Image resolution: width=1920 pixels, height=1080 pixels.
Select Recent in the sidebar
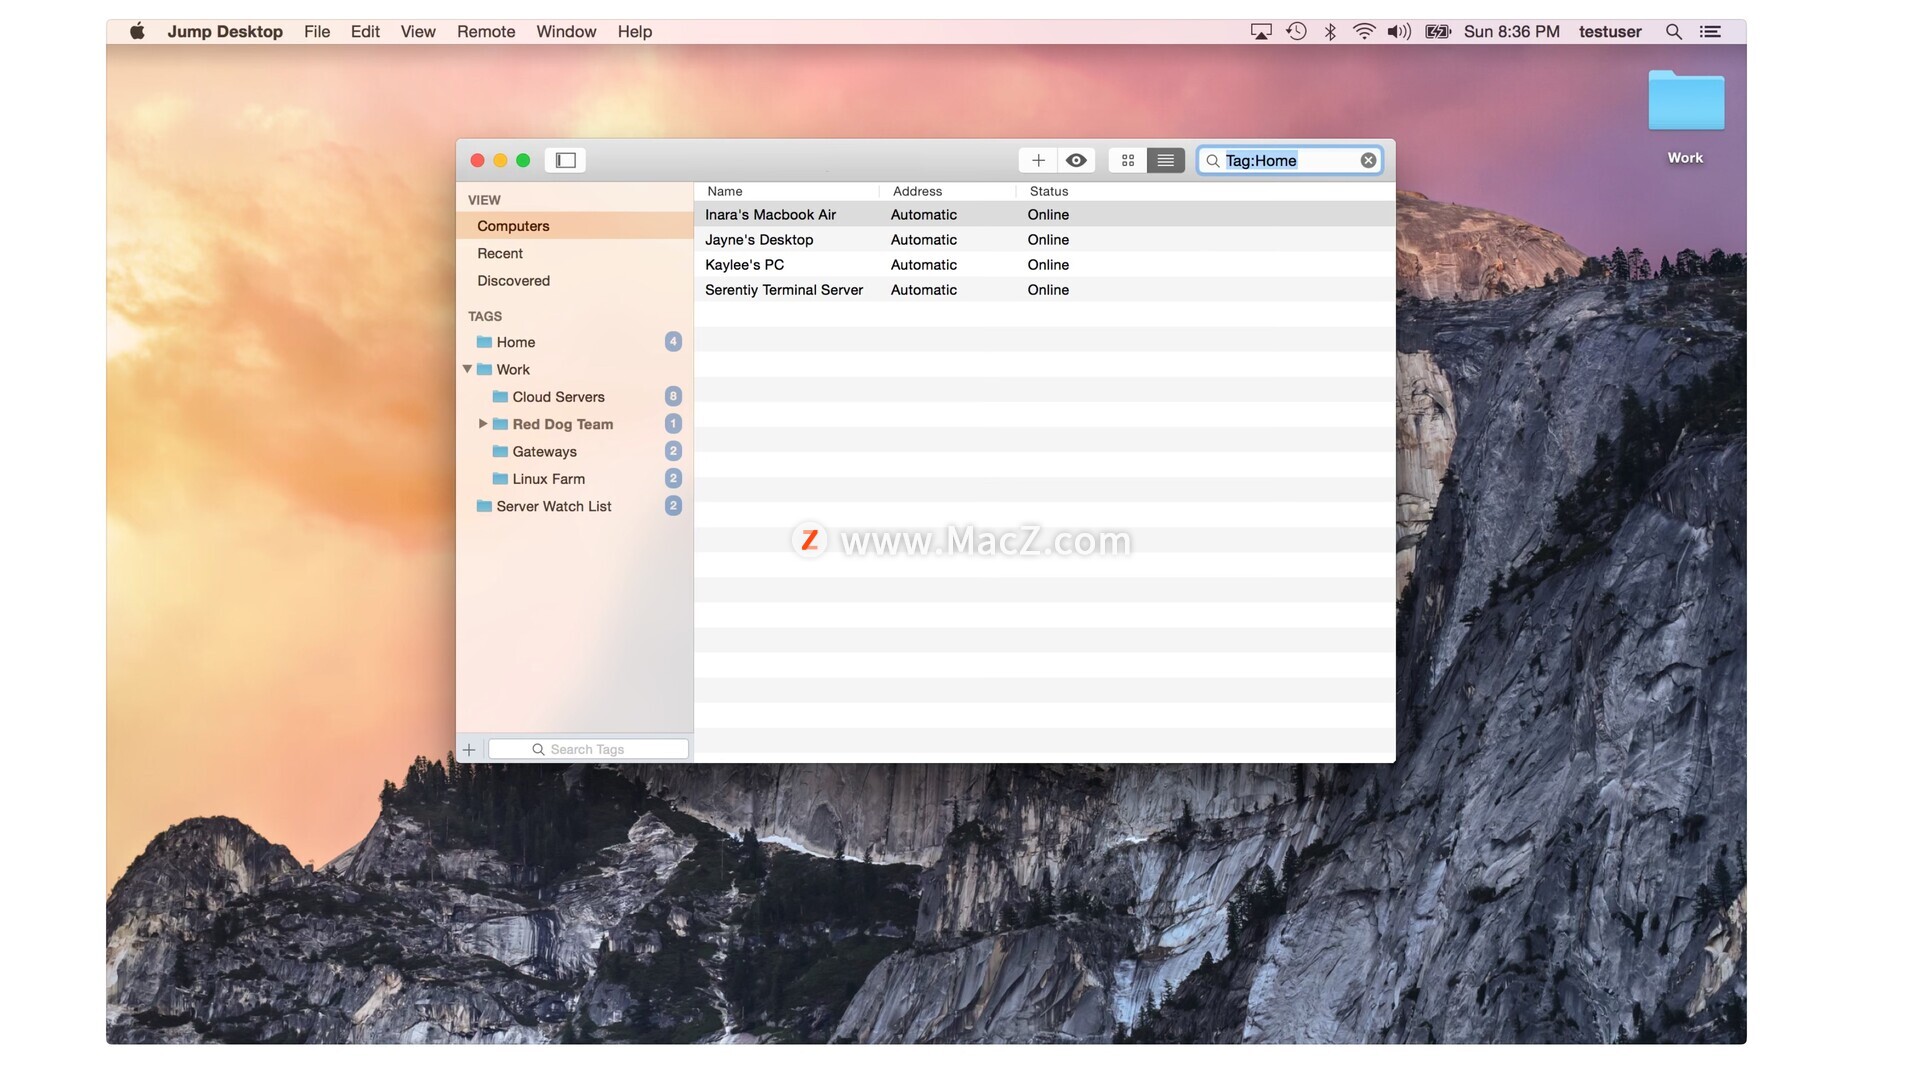click(574, 253)
